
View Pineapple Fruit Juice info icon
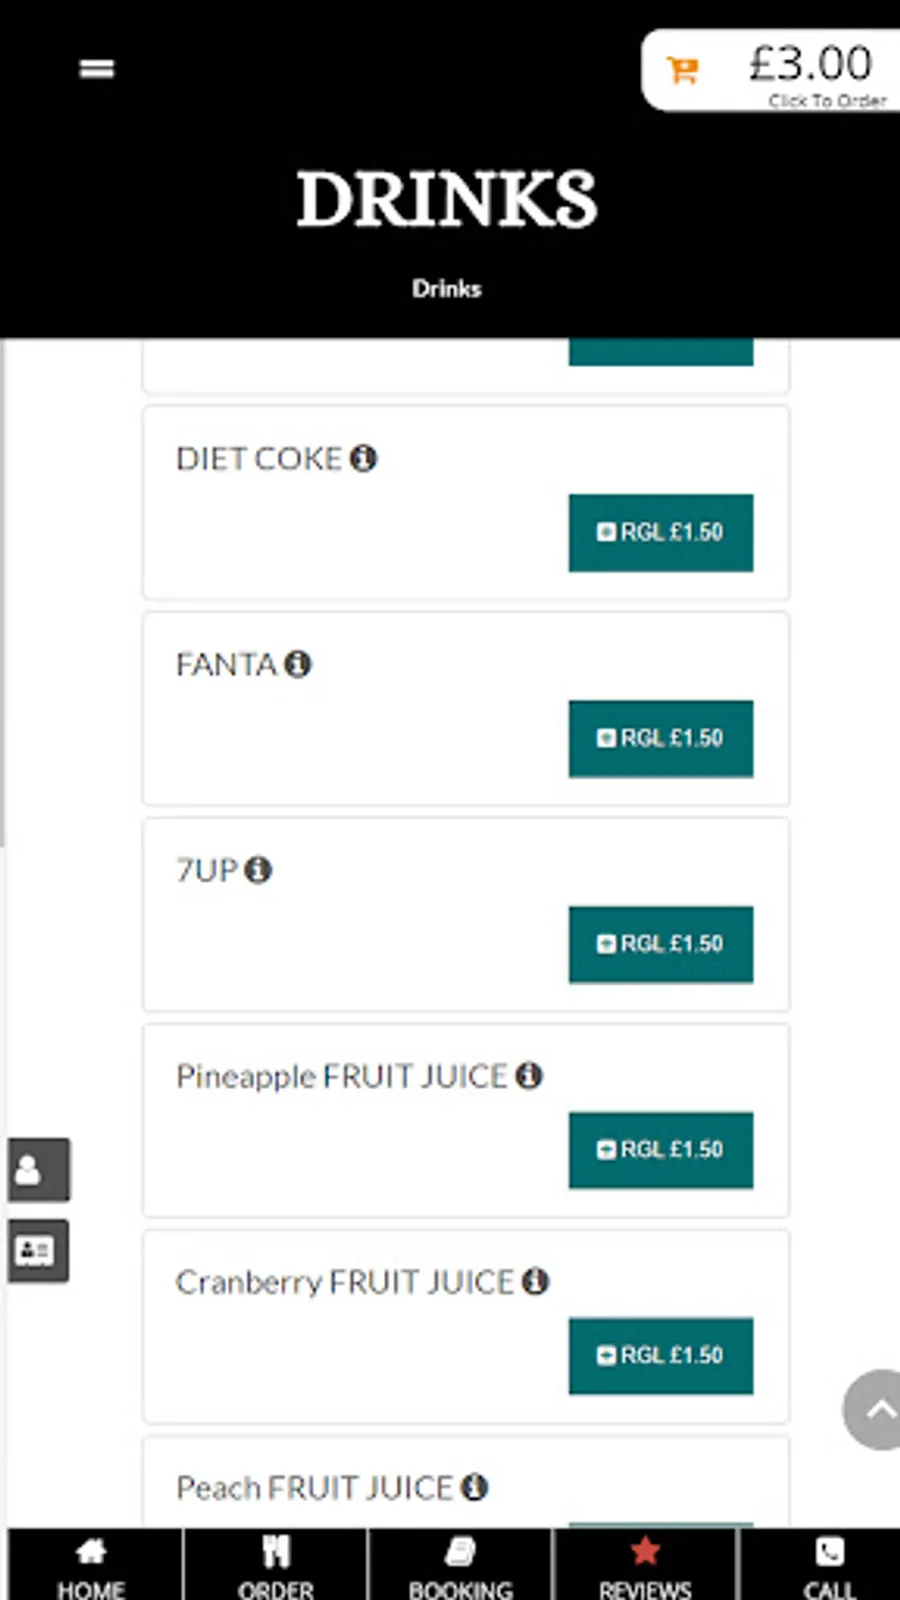point(529,1076)
